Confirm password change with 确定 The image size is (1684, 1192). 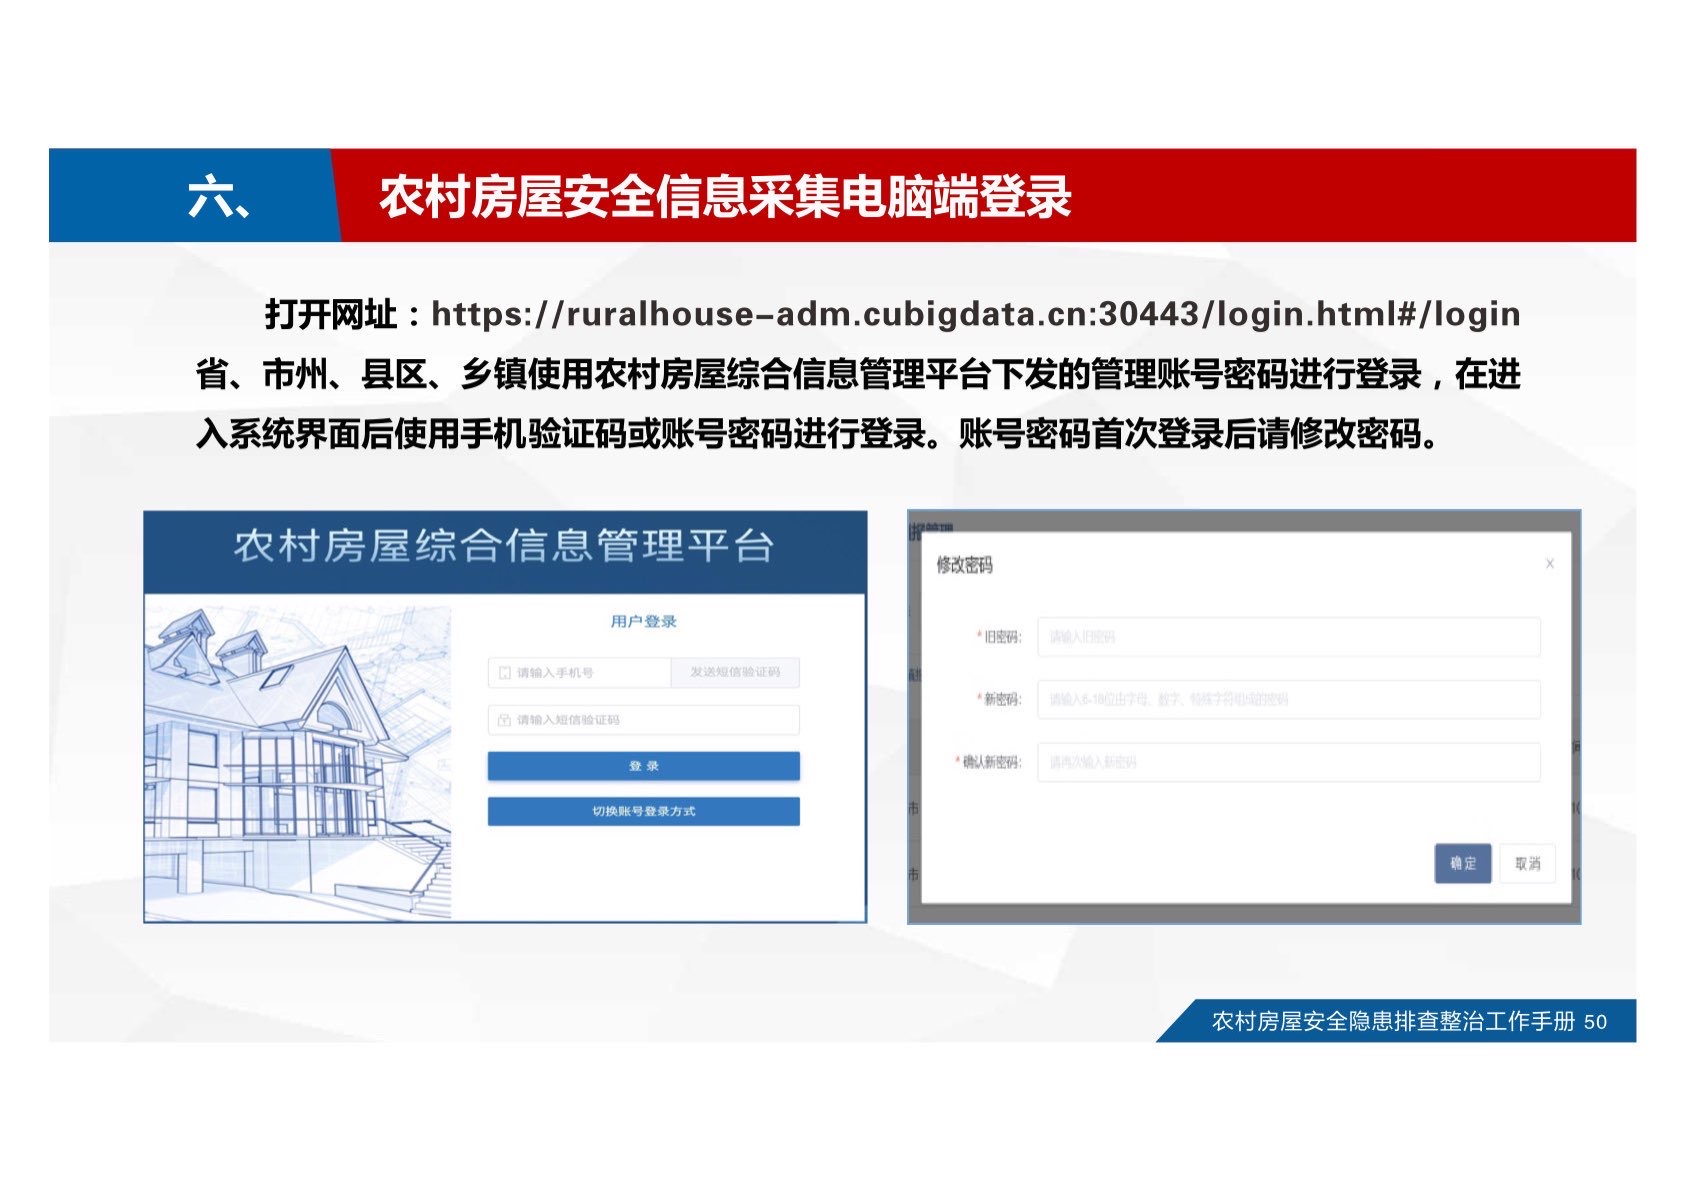[x=1462, y=863]
